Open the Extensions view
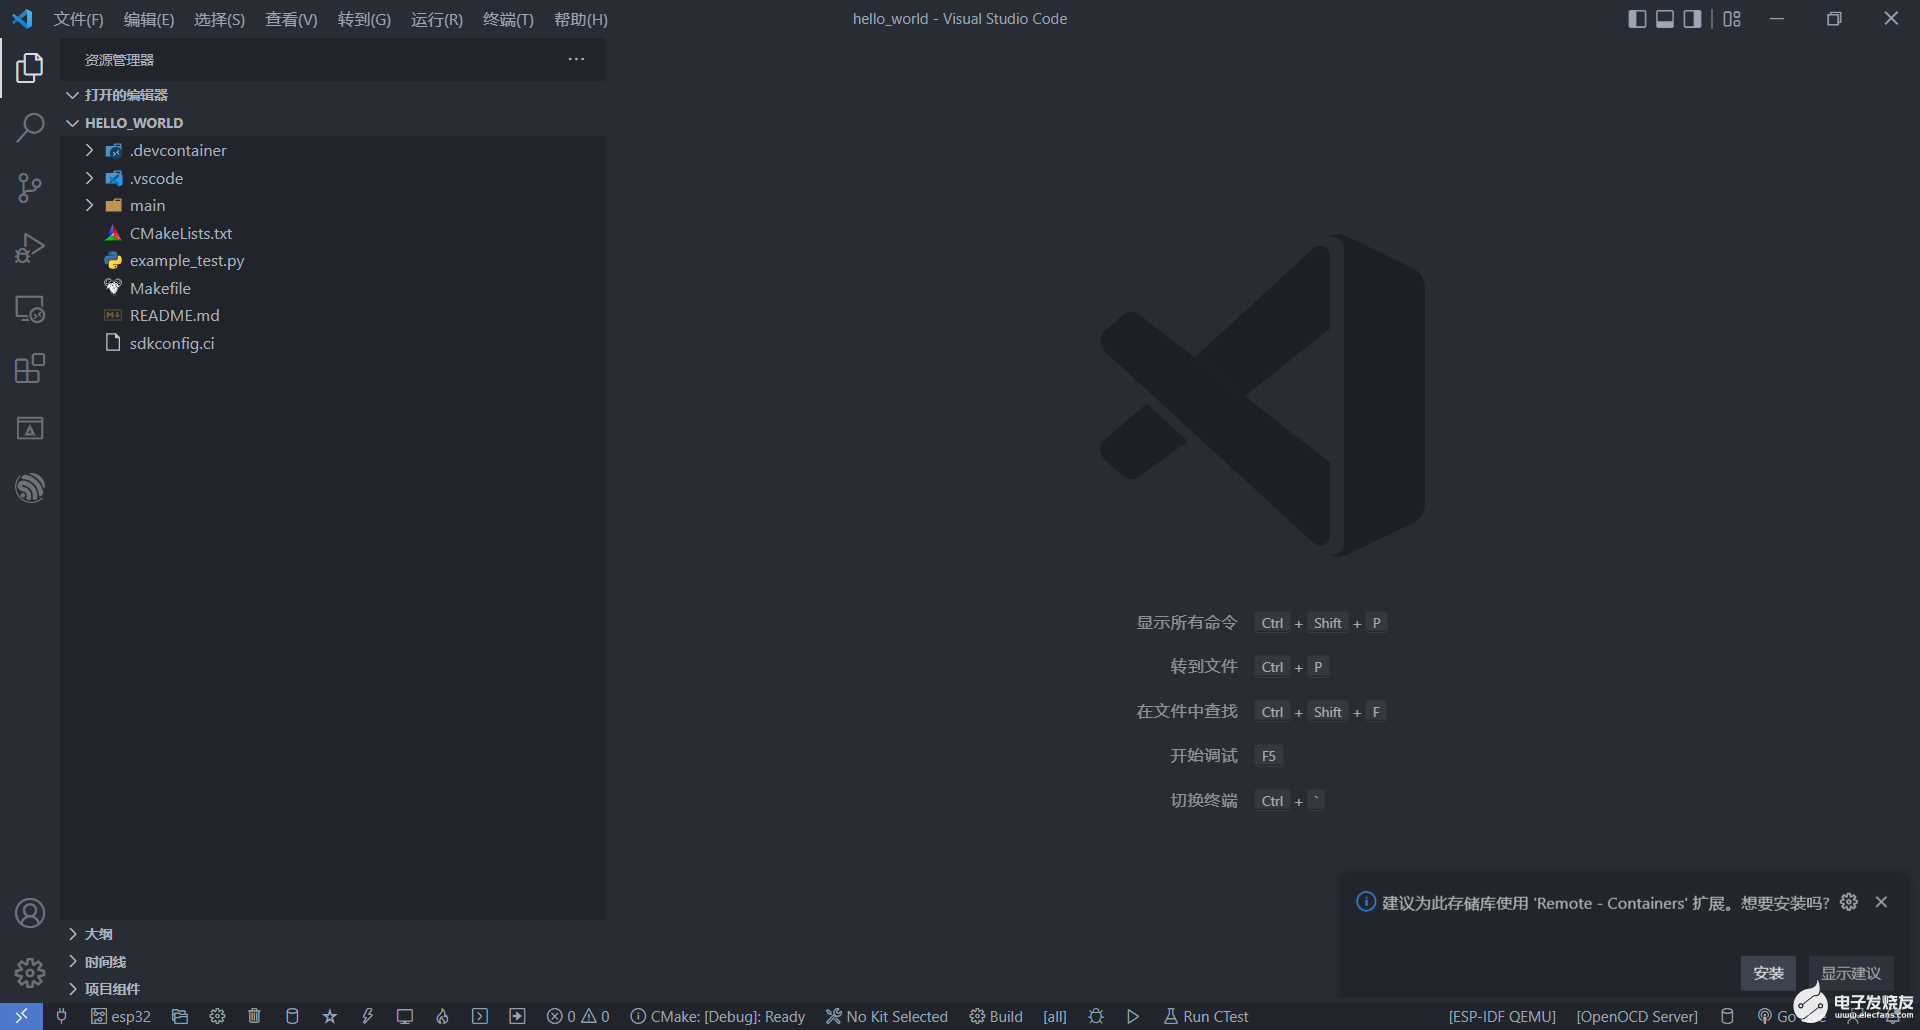The width and height of the screenshot is (1920, 1030). [30, 368]
